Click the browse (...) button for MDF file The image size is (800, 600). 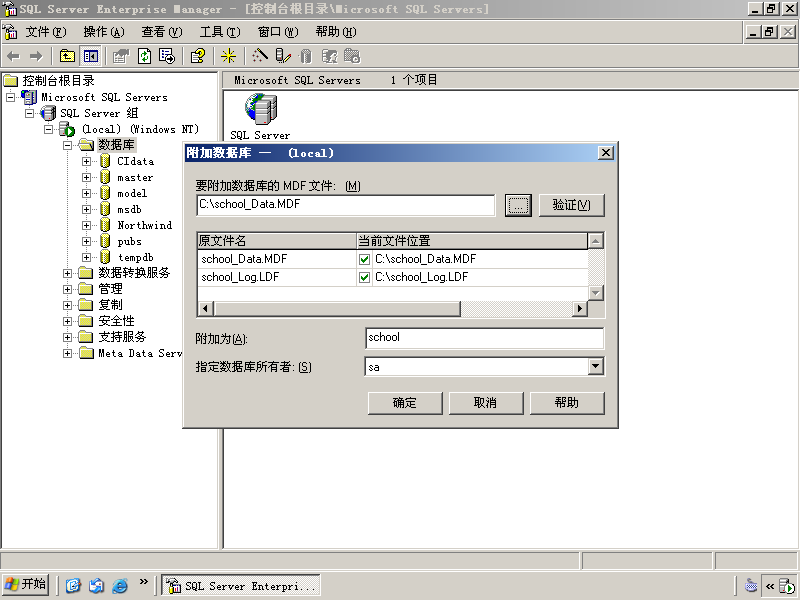(518, 205)
